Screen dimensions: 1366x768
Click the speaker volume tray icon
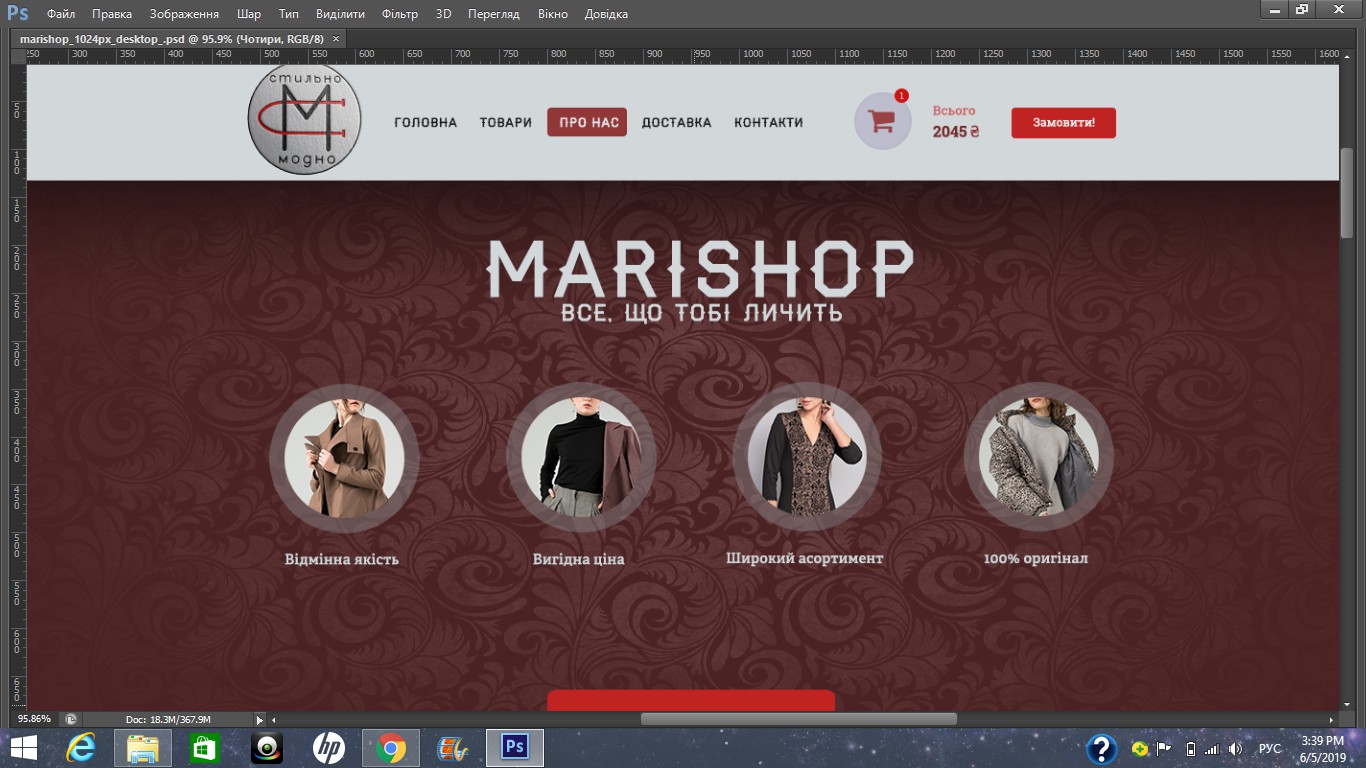1235,749
